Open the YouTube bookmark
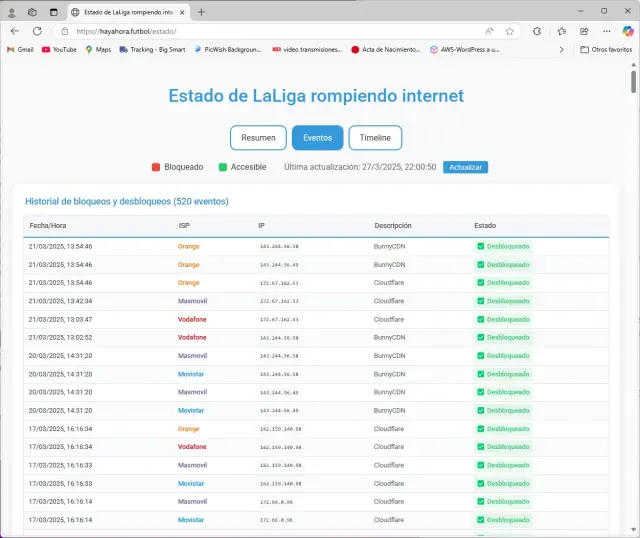The width and height of the screenshot is (640, 538). pyautogui.click(x=59, y=49)
